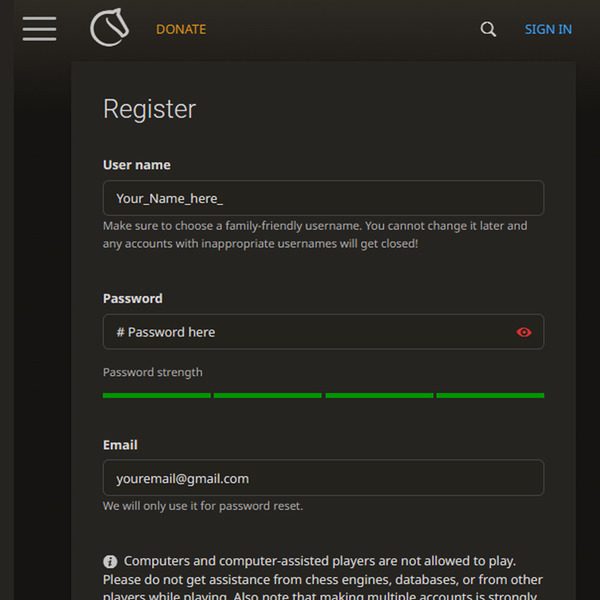Click the first password strength bar segment
600x600 pixels.
(x=157, y=395)
